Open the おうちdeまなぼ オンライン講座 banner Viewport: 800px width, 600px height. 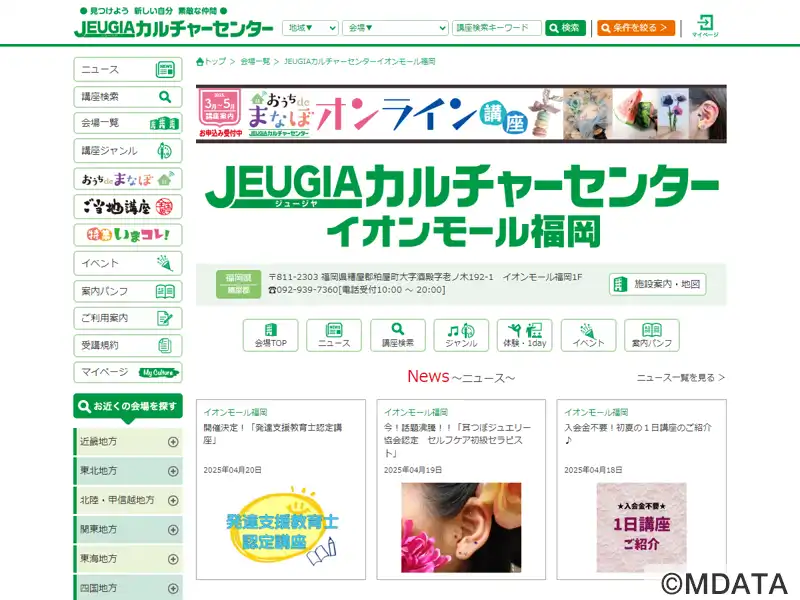click(x=461, y=114)
